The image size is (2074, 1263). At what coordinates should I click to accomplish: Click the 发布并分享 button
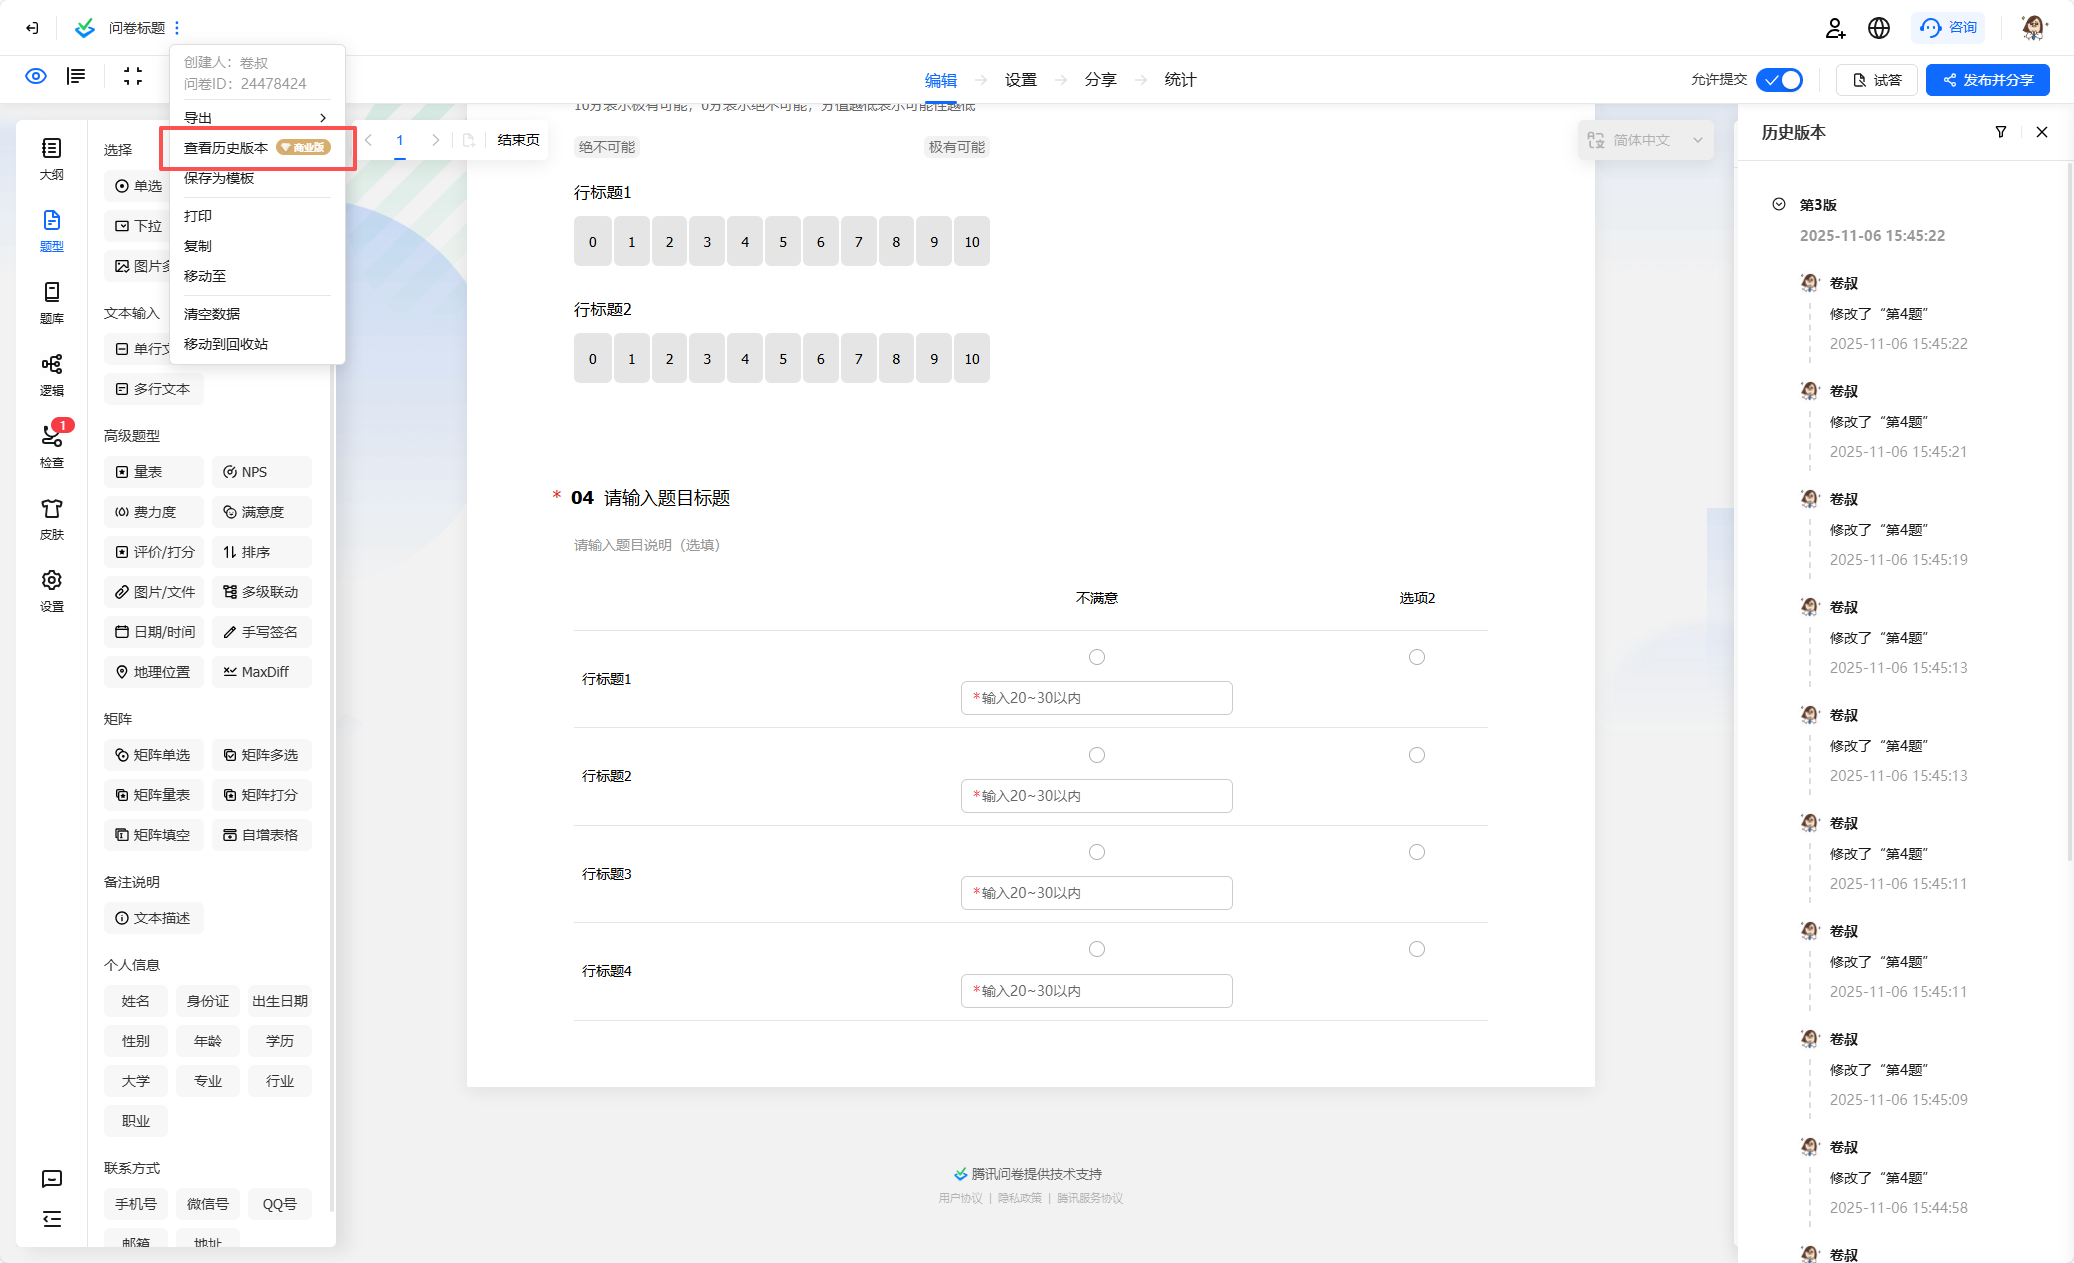pyautogui.click(x=1987, y=80)
